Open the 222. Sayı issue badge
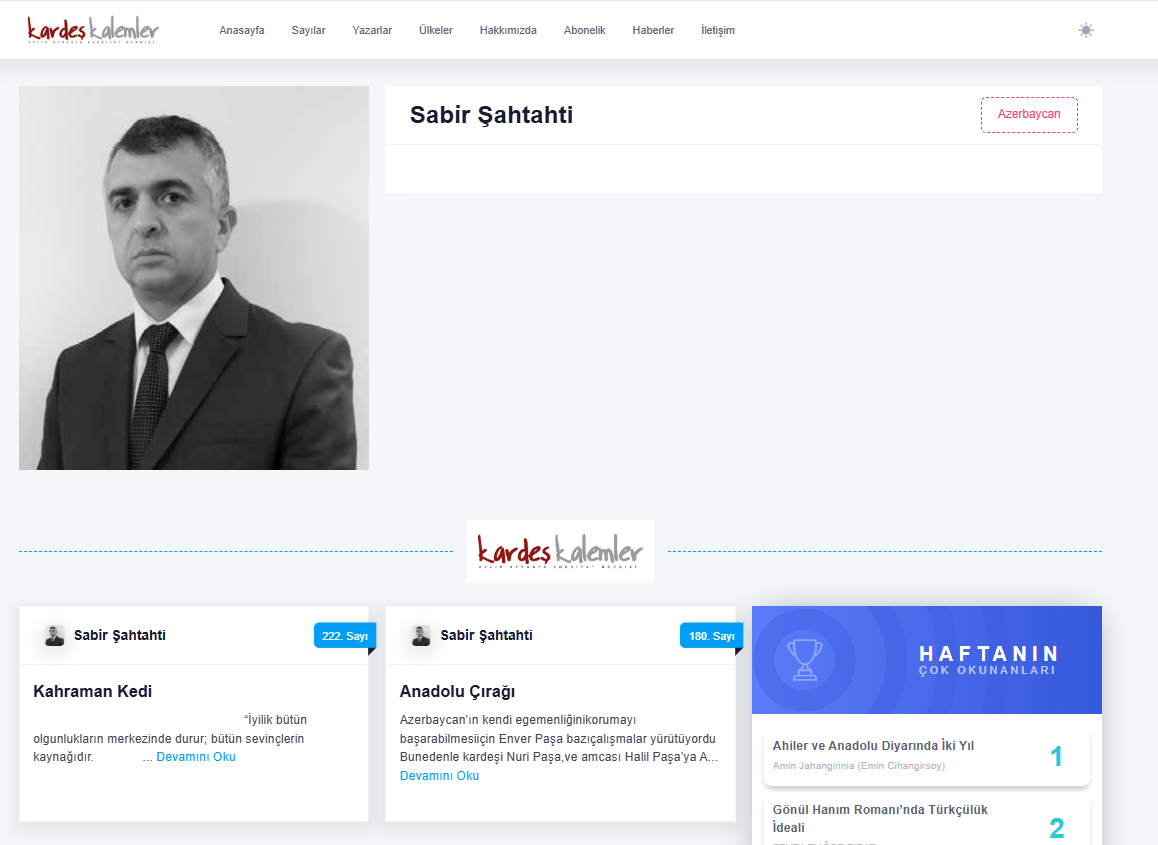This screenshot has height=845, width=1158. pyautogui.click(x=345, y=636)
